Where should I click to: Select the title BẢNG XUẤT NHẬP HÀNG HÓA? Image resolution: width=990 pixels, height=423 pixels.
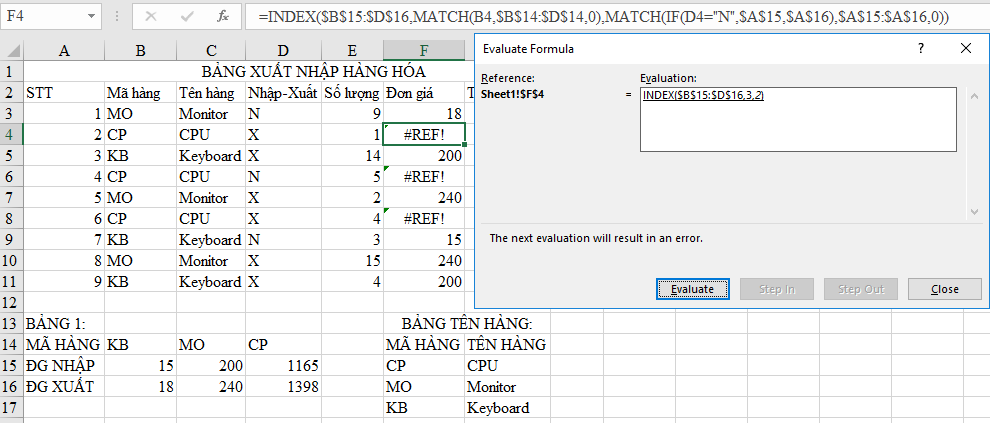click(313, 71)
